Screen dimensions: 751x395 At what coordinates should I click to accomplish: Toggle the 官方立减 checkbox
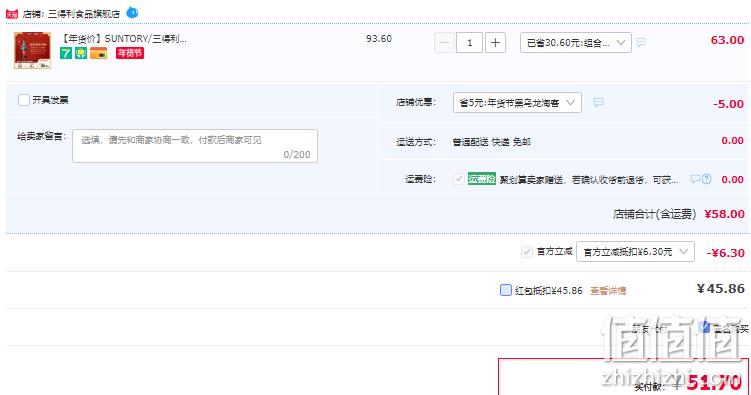526,252
